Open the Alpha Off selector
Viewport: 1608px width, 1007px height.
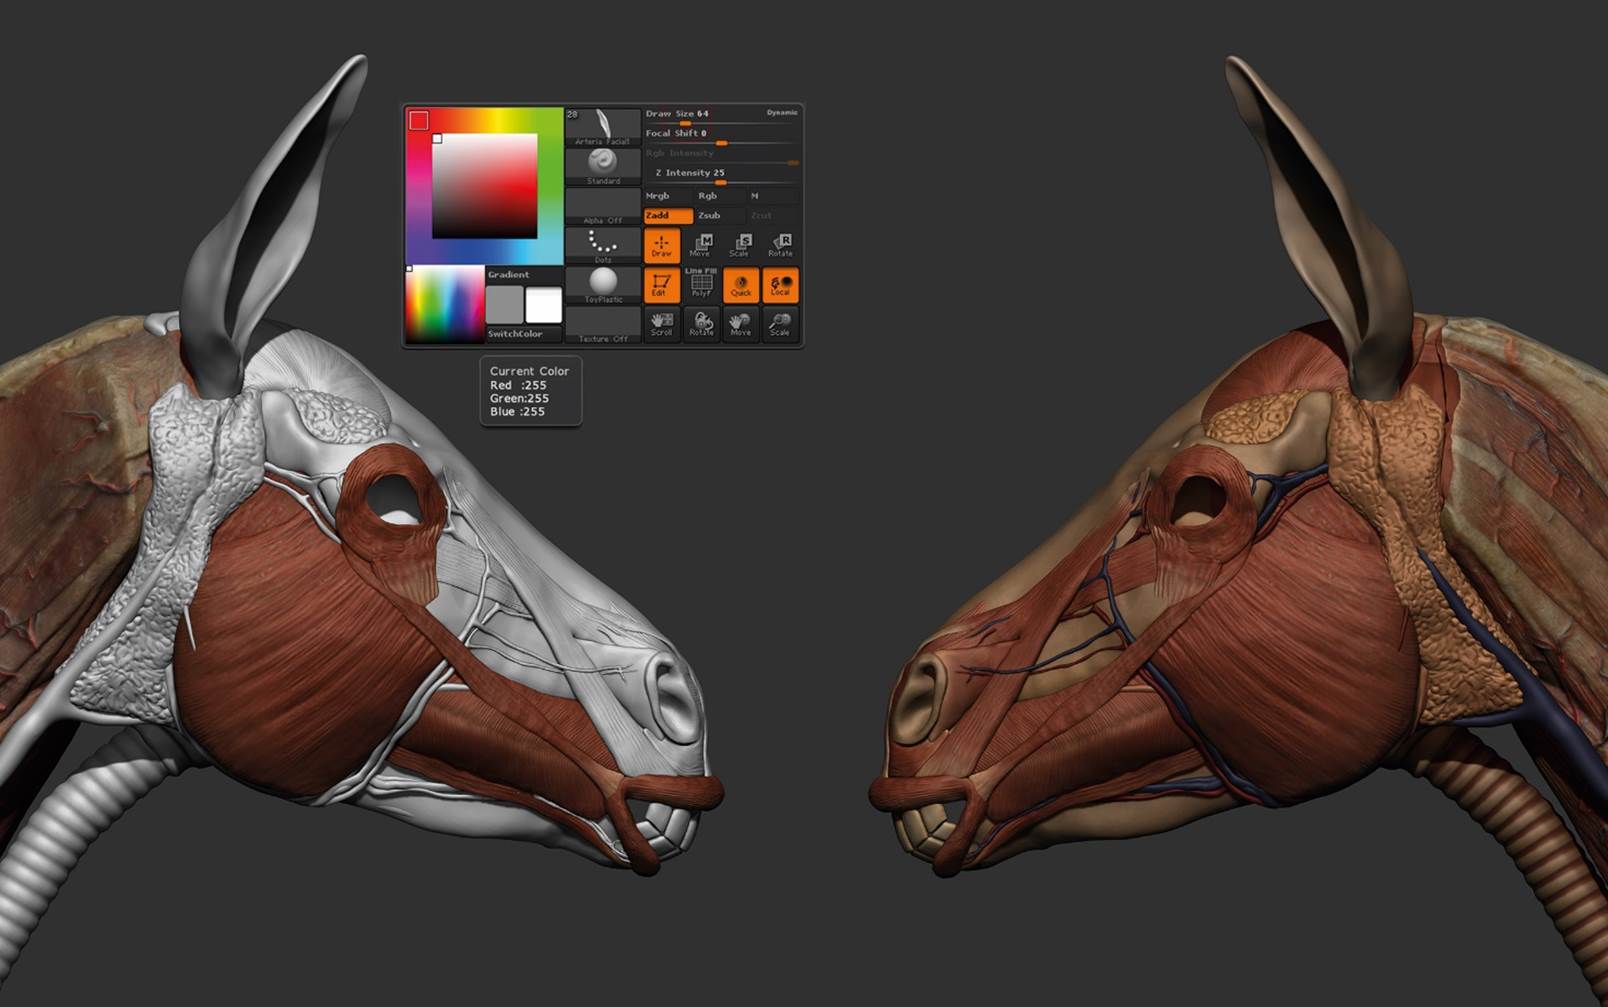coord(603,206)
